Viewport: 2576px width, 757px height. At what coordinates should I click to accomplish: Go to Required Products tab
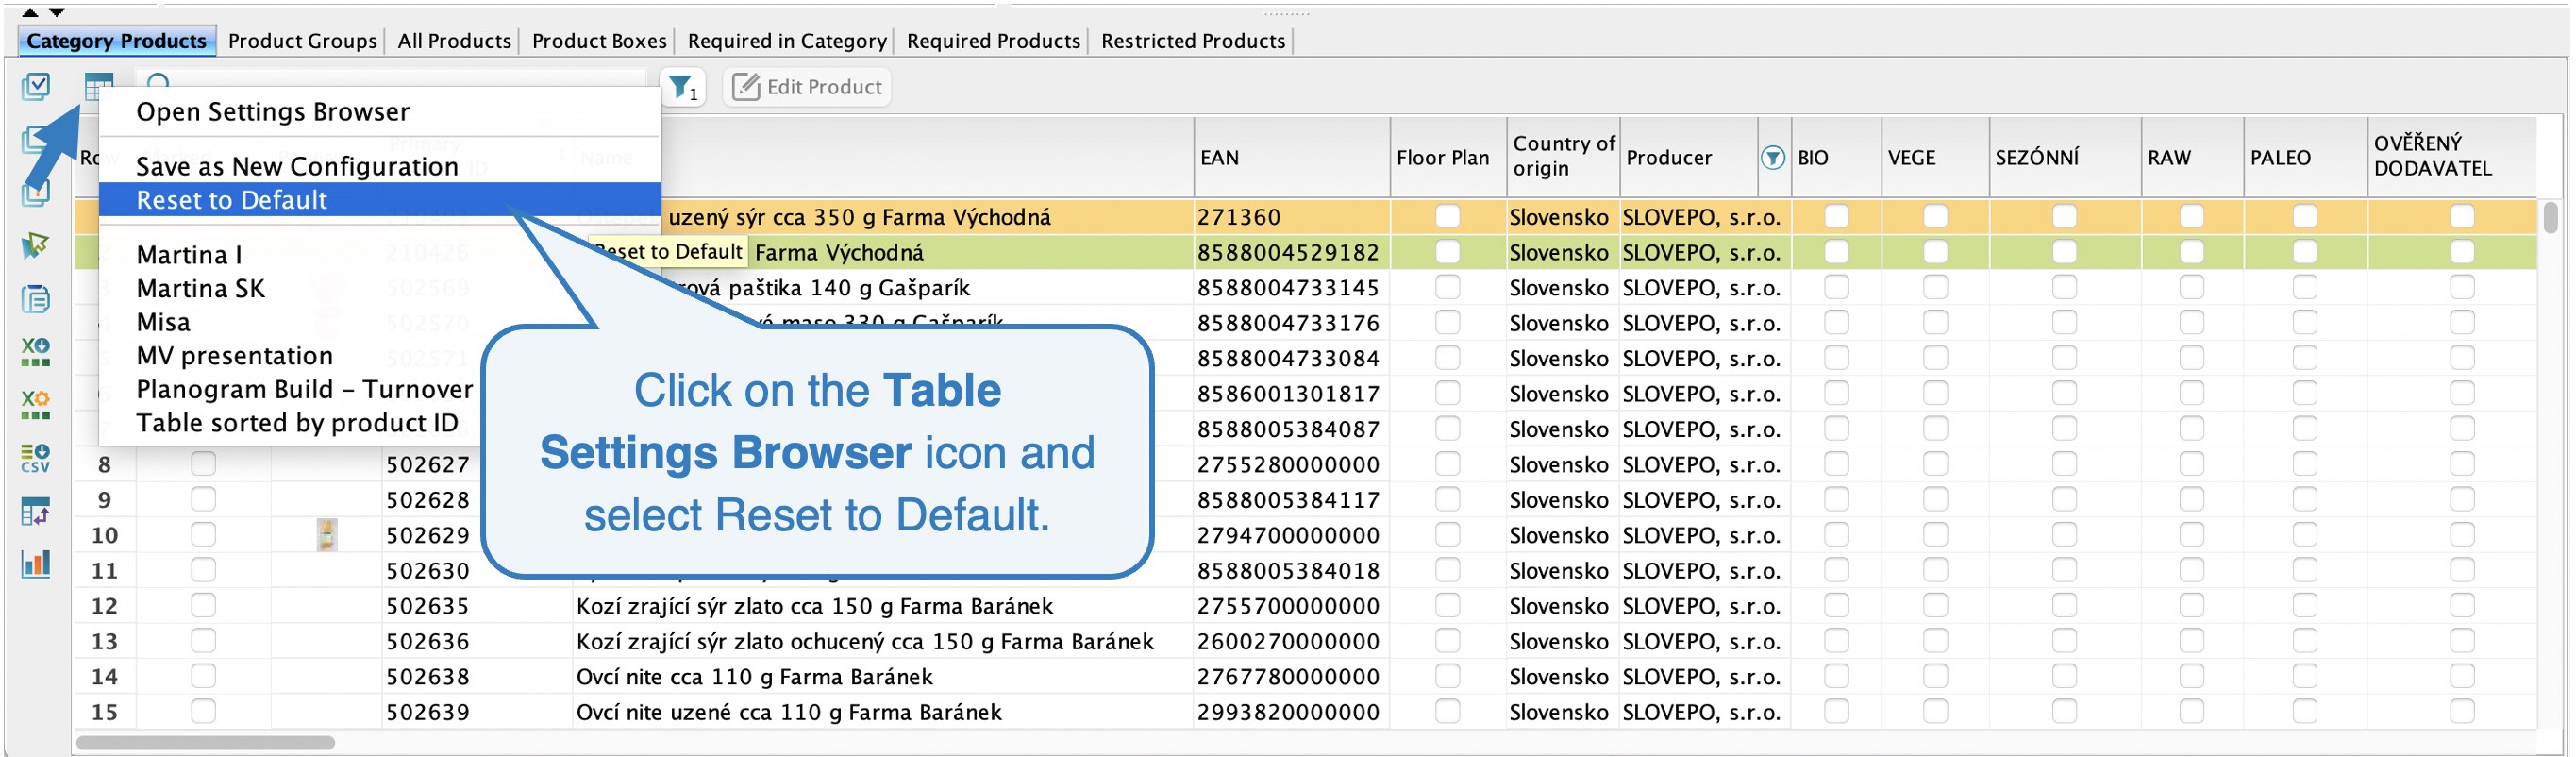coord(993,41)
